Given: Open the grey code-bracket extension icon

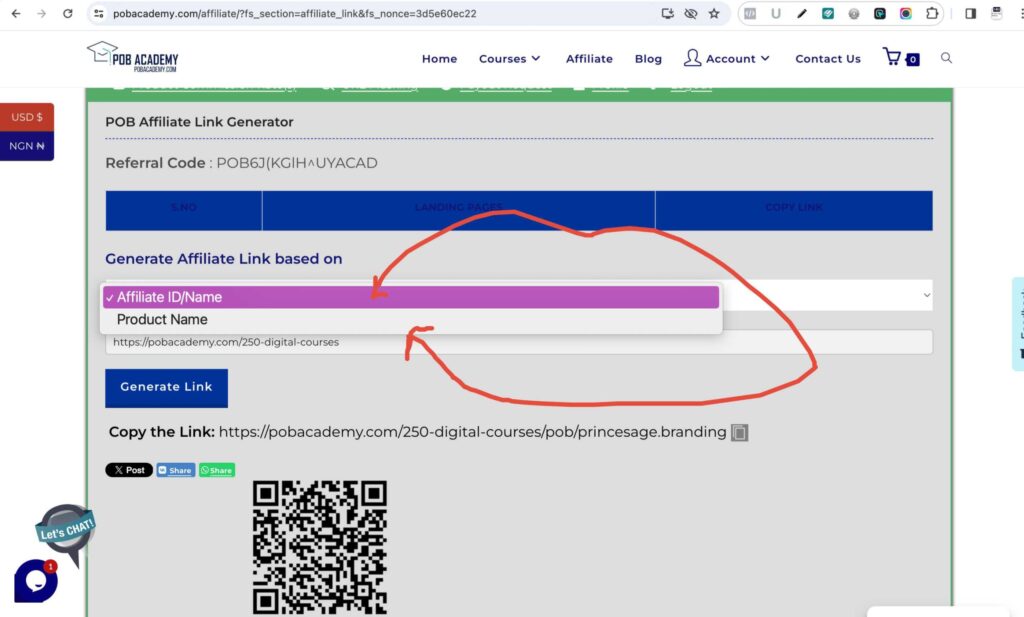Looking at the screenshot, I should pos(750,13).
